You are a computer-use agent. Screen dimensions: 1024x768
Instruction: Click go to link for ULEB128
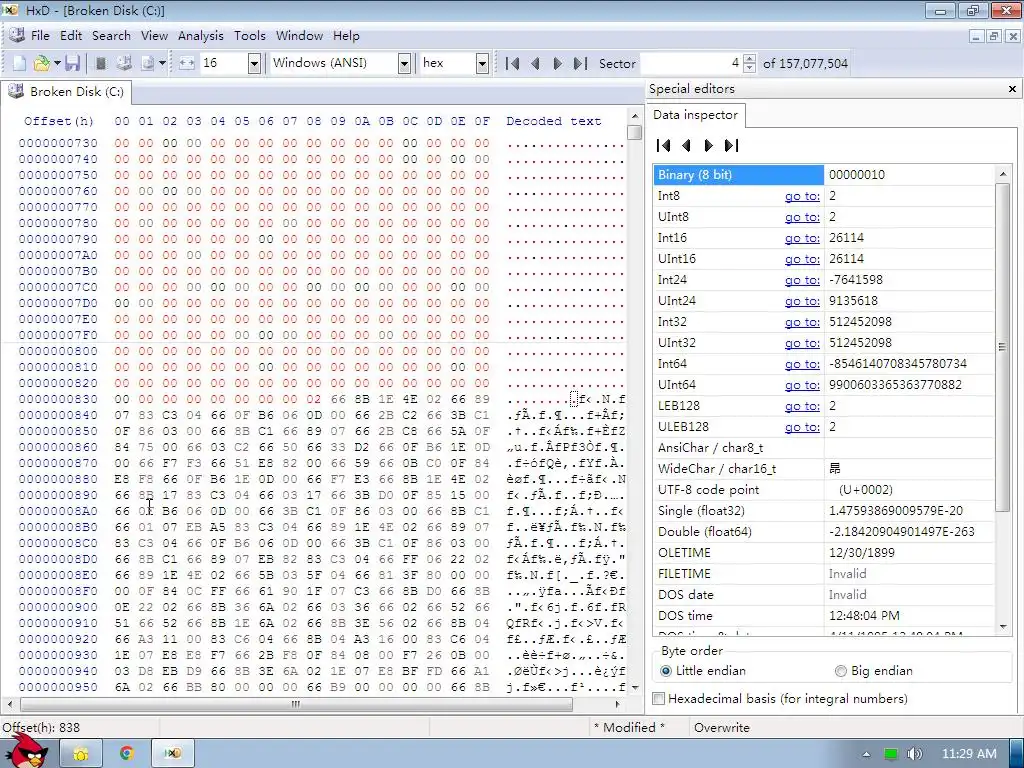click(x=802, y=427)
